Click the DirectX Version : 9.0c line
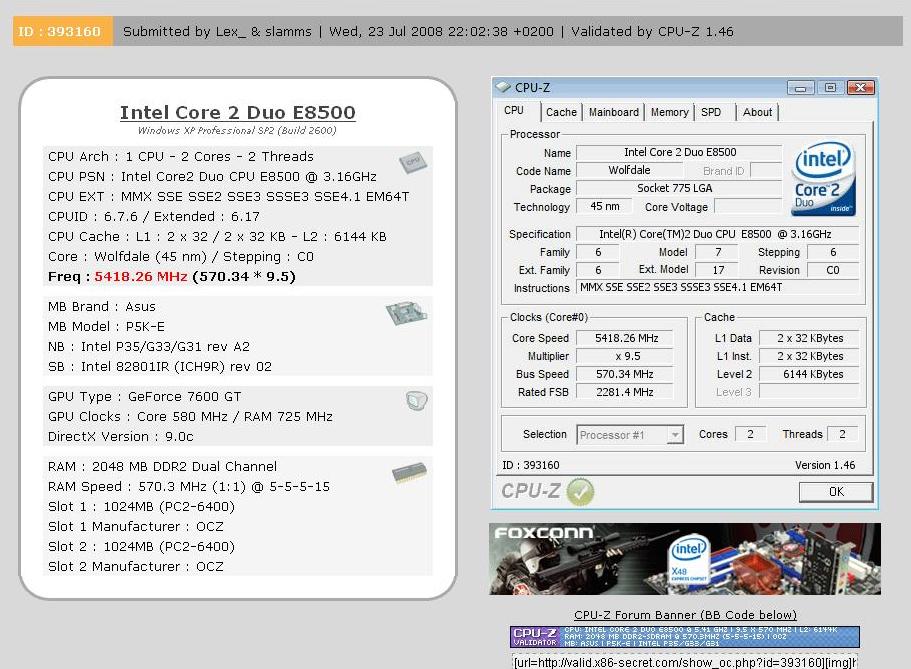 point(121,437)
